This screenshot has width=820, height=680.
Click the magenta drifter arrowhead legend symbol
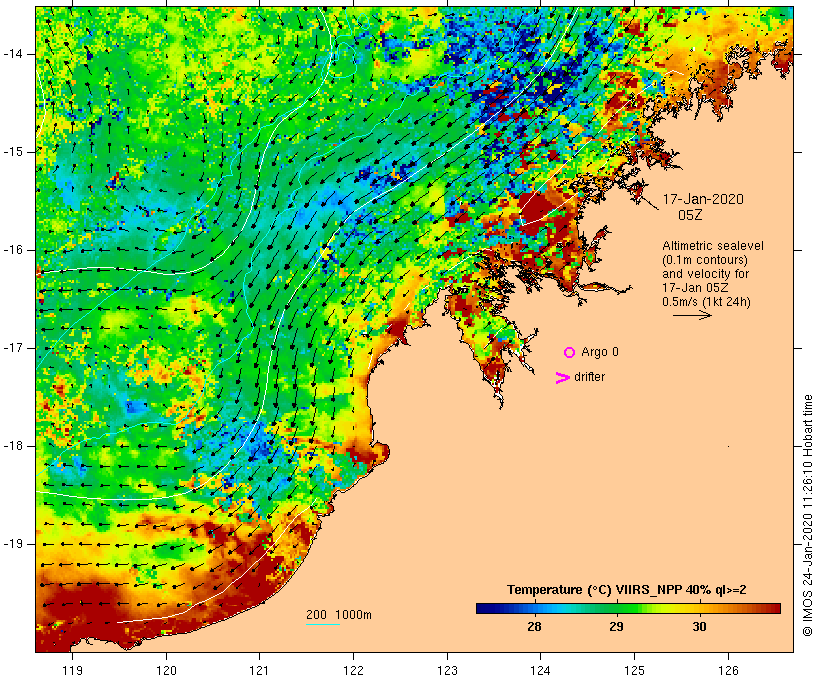click(x=562, y=378)
